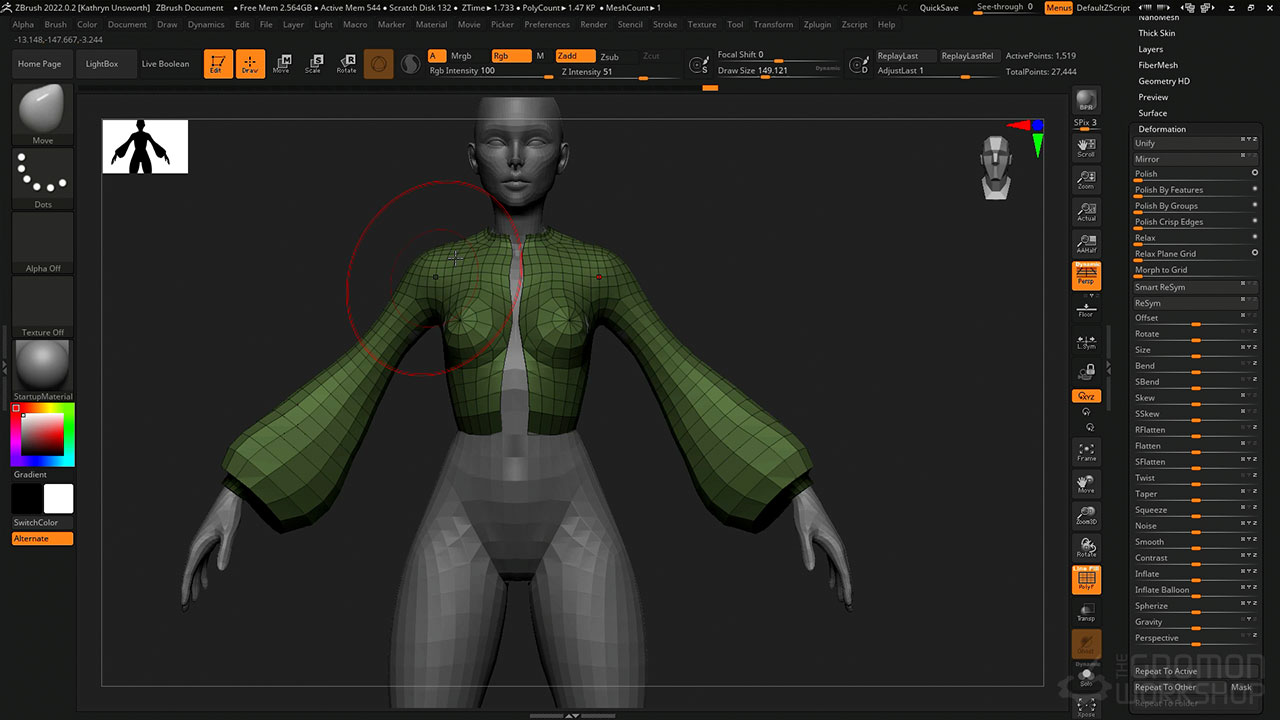Image resolution: width=1280 pixels, height=720 pixels.
Task: Click the Frame mesh icon
Action: tap(1086, 452)
